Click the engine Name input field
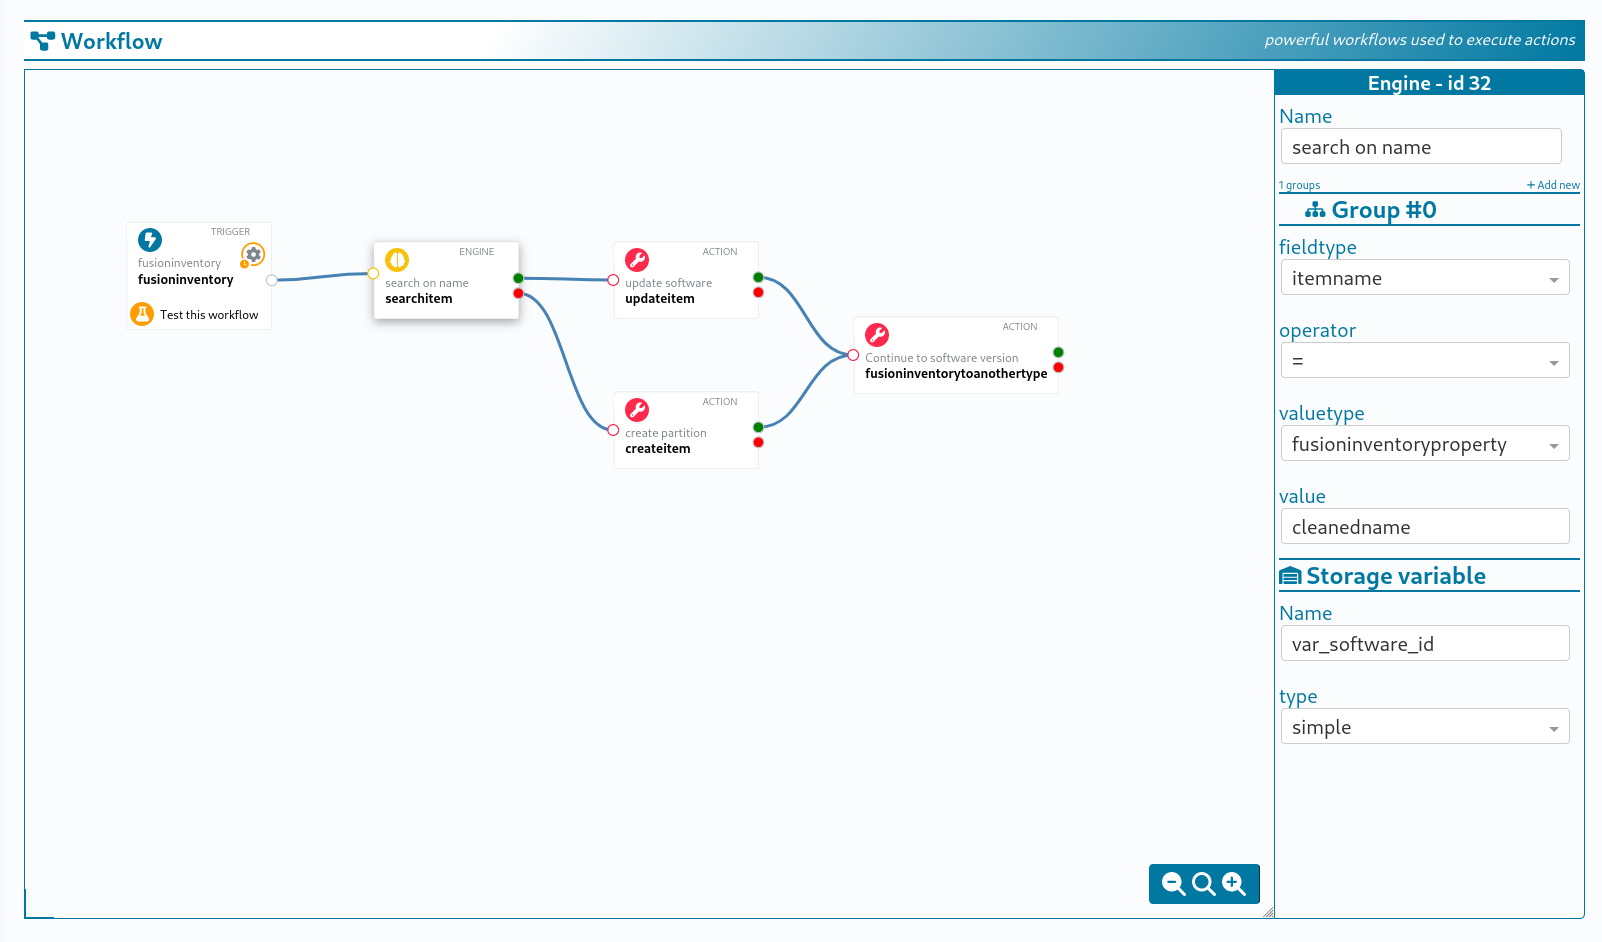The height and width of the screenshot is (942, 1602). pos(1420,147)
